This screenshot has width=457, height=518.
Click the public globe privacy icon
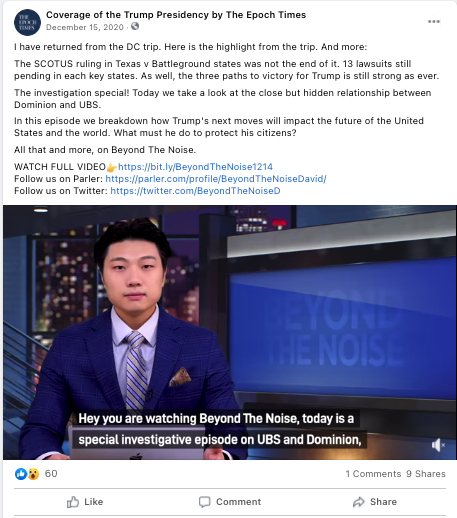pyautogui.click(x=135, y=26)
